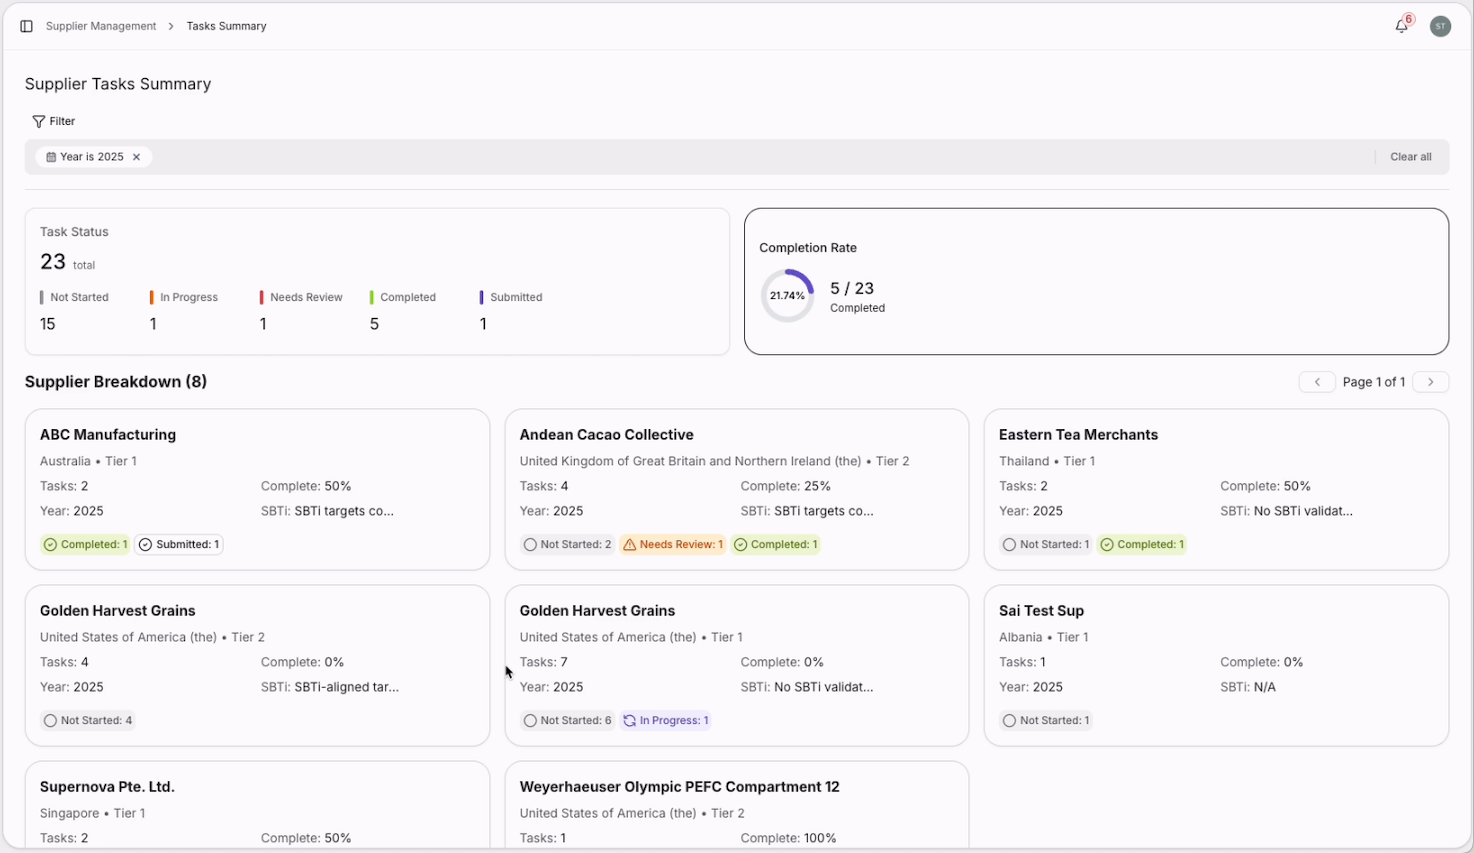Click the Not Started status count 15
Viewport: 1474px width, 853px height.
click(x=48, y=324)
